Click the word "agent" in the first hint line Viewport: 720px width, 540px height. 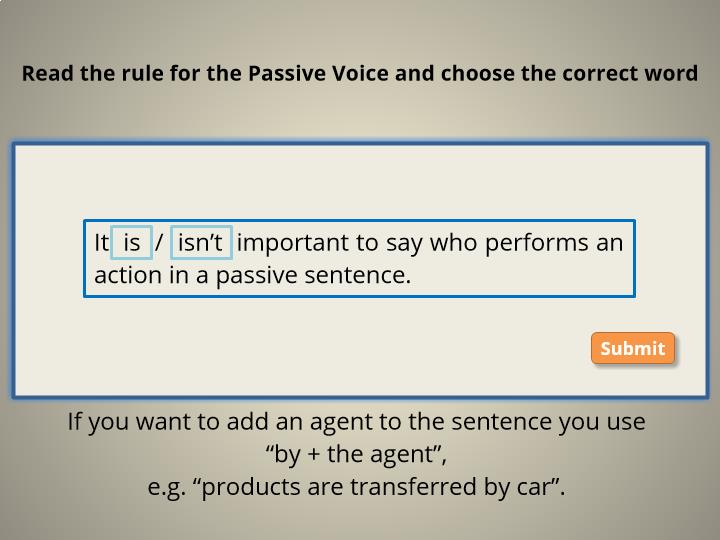point(340,422)
